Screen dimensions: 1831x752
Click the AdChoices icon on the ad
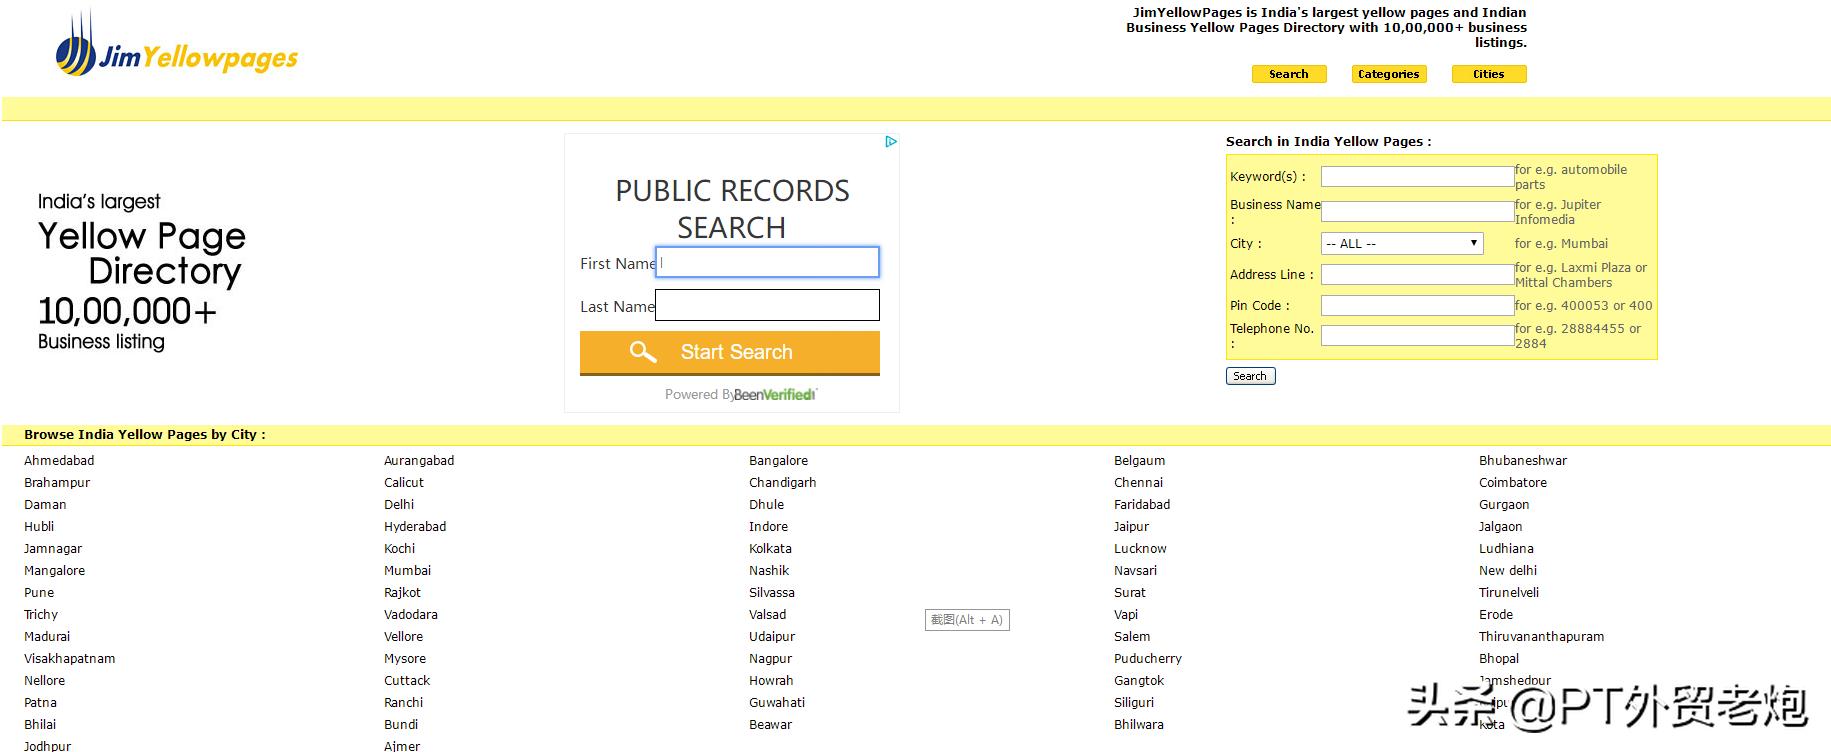[890, 142]
